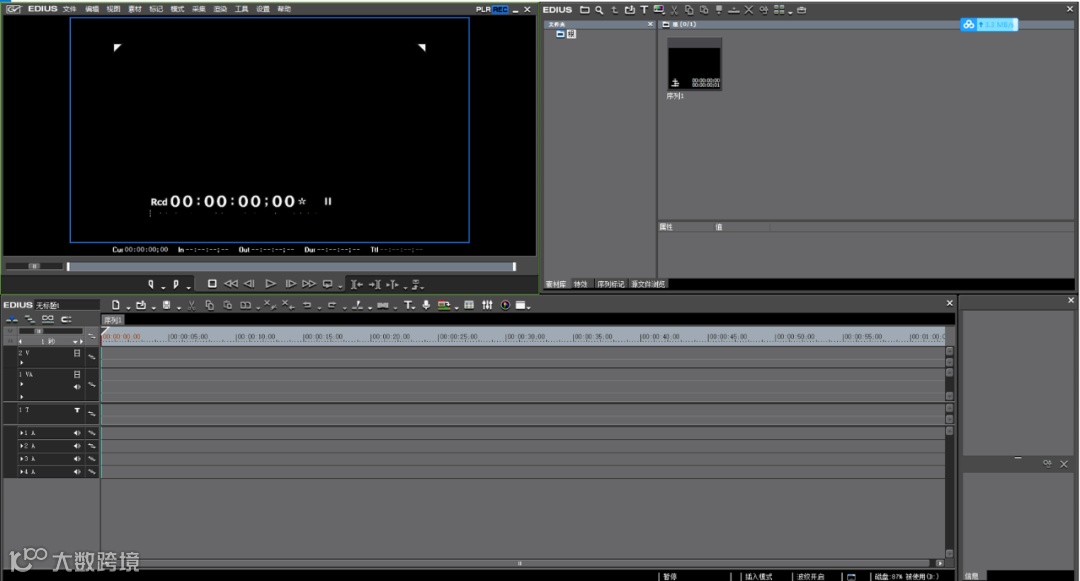Click the replace clip icon

click(245, 305)
